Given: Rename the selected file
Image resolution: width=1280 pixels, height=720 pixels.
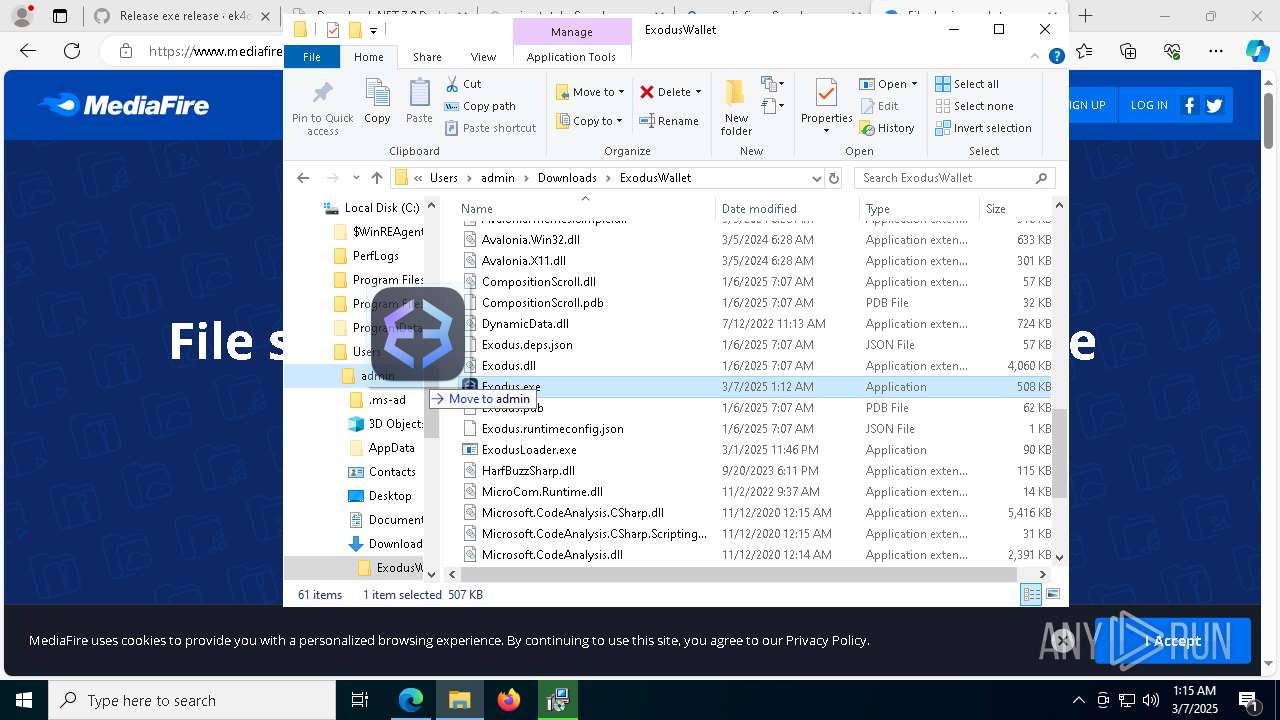Looking at the screenshot, I should click(x=669, y=121).
